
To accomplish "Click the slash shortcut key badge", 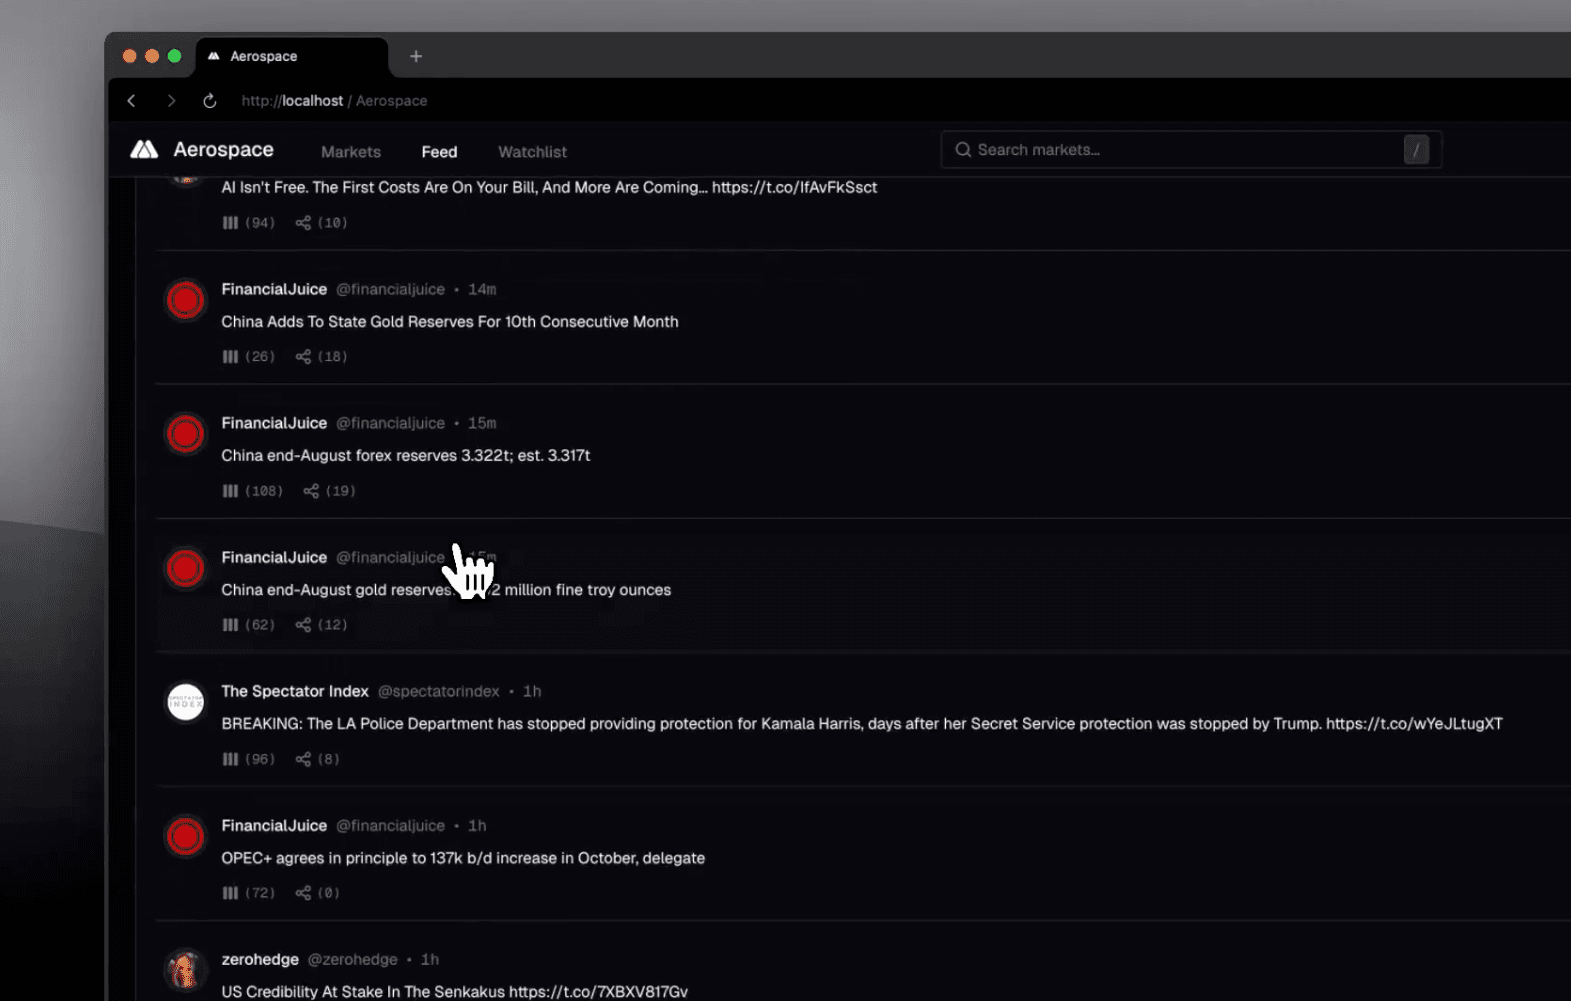I will [x=1415, y=150].
